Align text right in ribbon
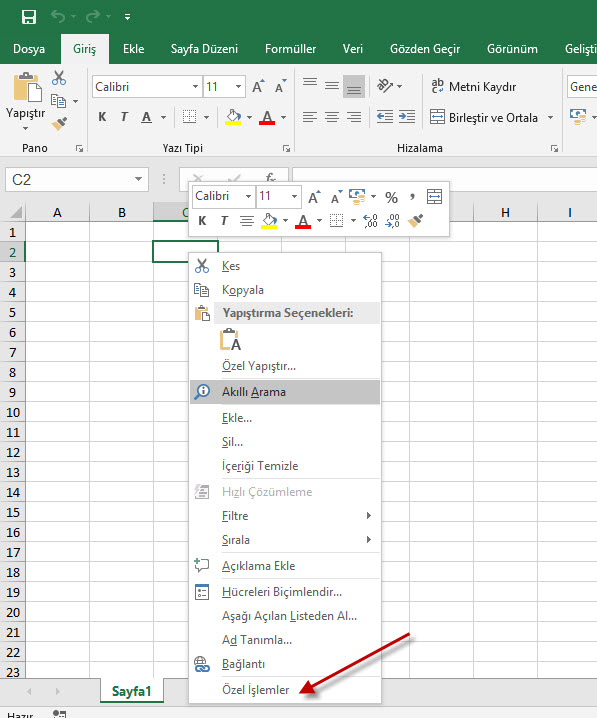This screenshot has width=597, height=718. tap(354, 117)
